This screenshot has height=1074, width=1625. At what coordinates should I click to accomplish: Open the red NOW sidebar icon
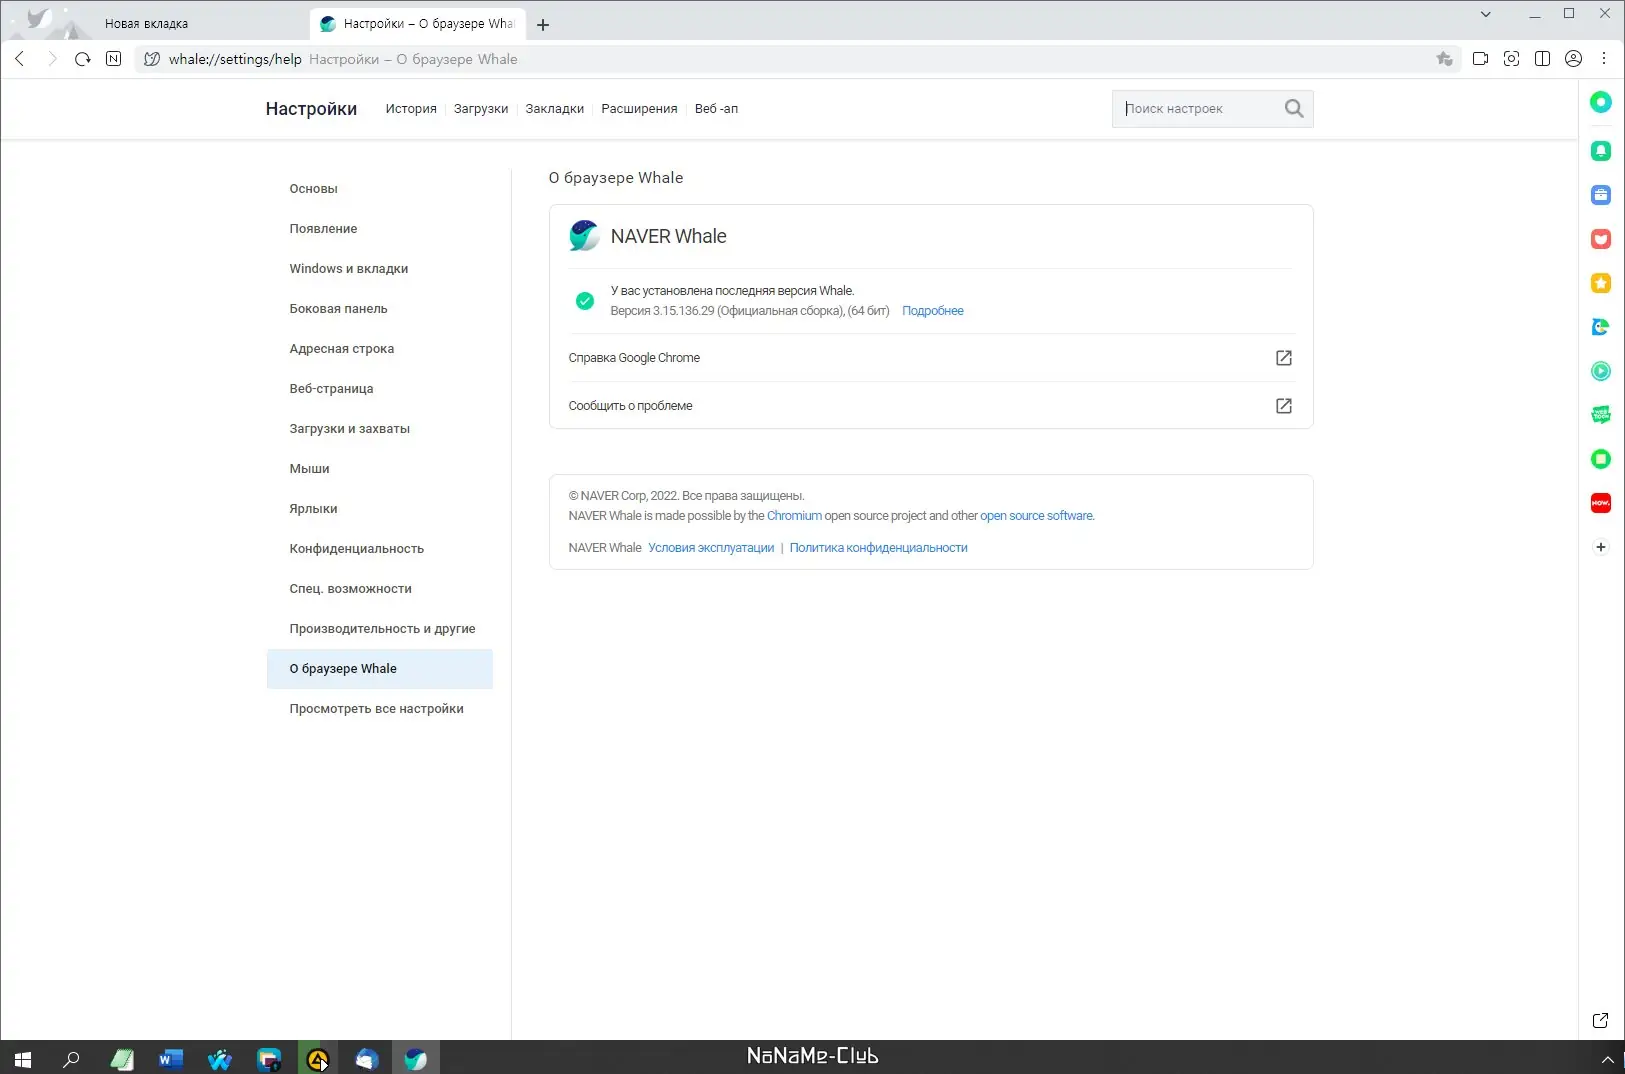click(1601, 503)
